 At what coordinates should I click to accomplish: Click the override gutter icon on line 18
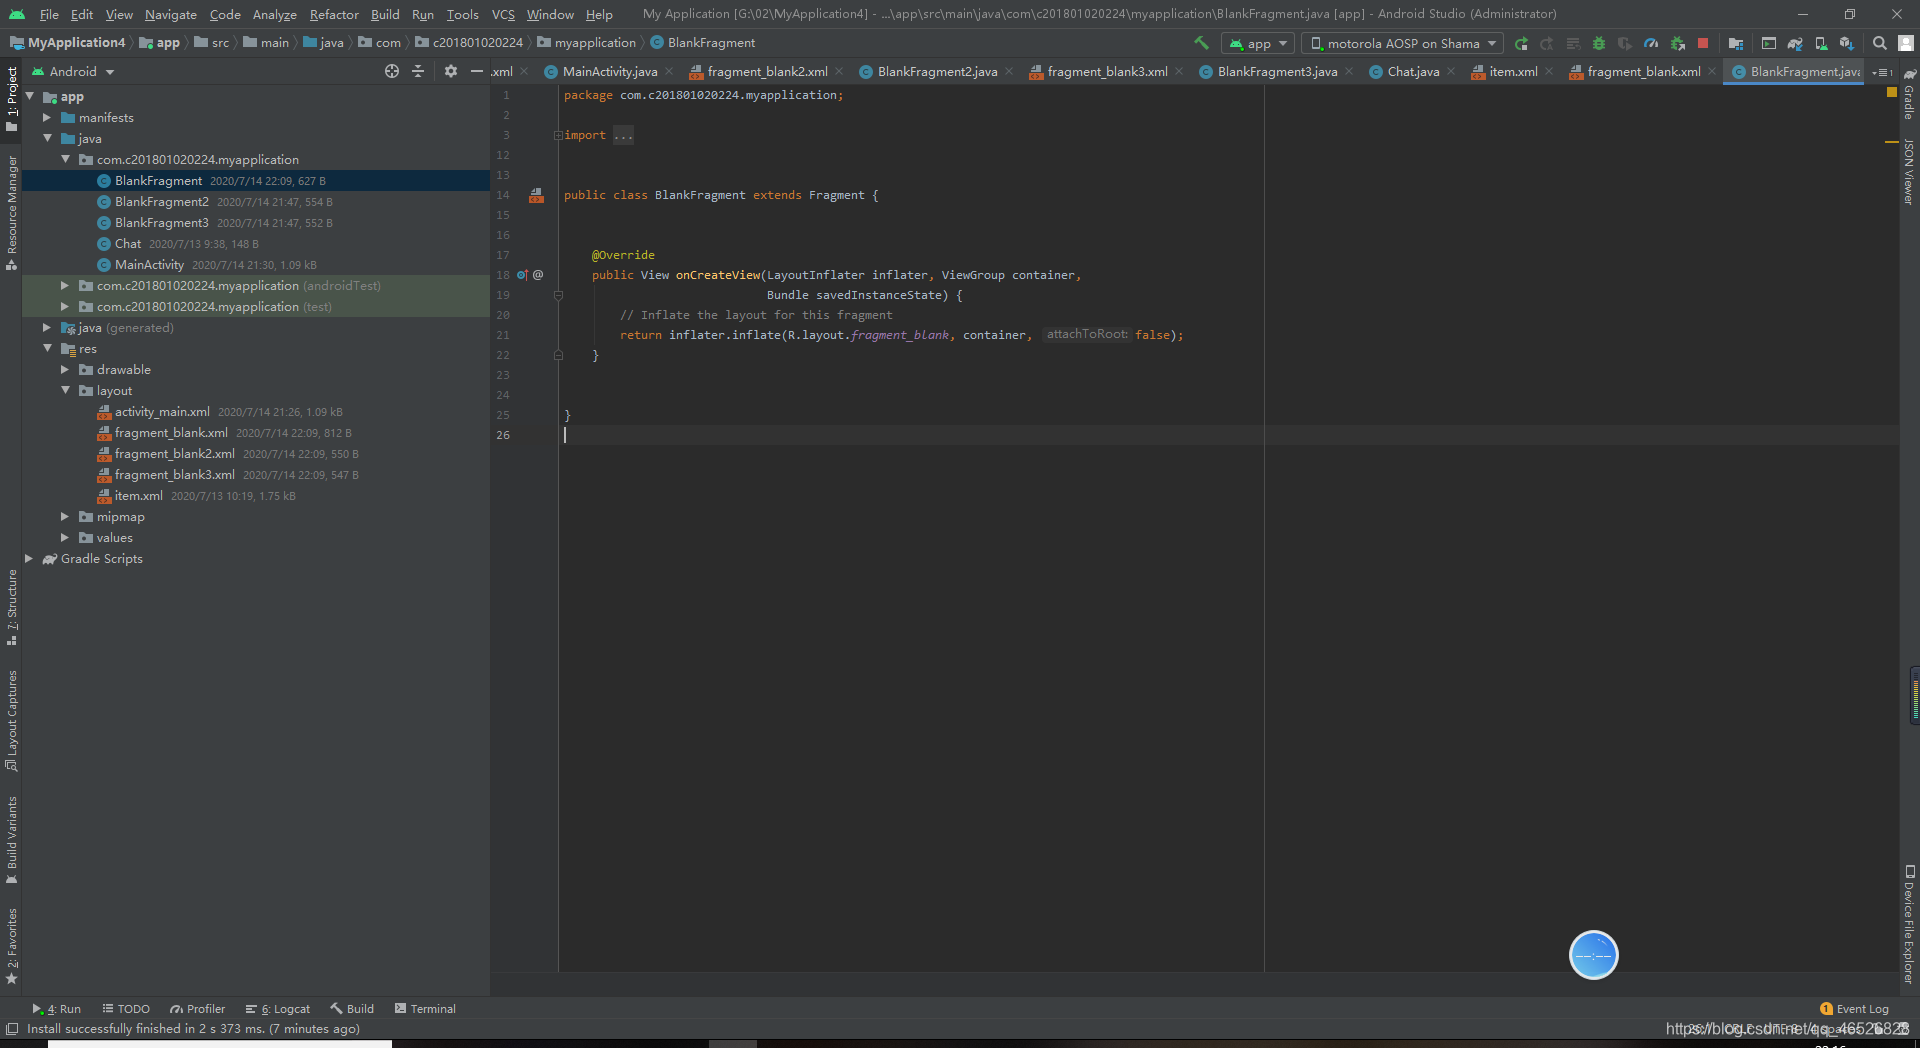(x=523, y=275)
